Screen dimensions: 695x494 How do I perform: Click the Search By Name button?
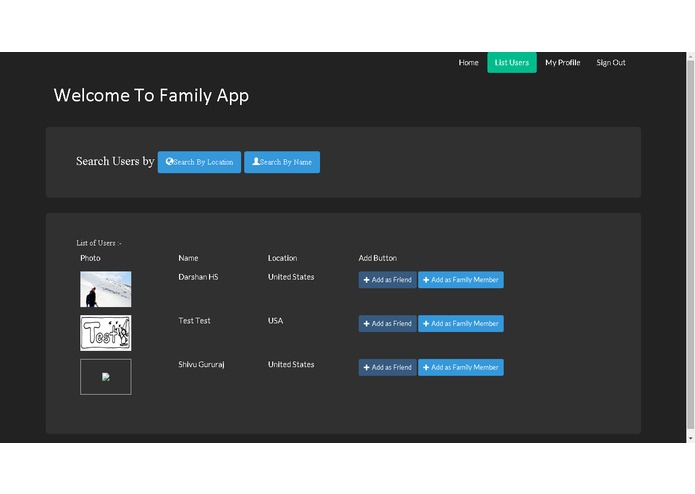pyautogui.click(x=282, y=162)
